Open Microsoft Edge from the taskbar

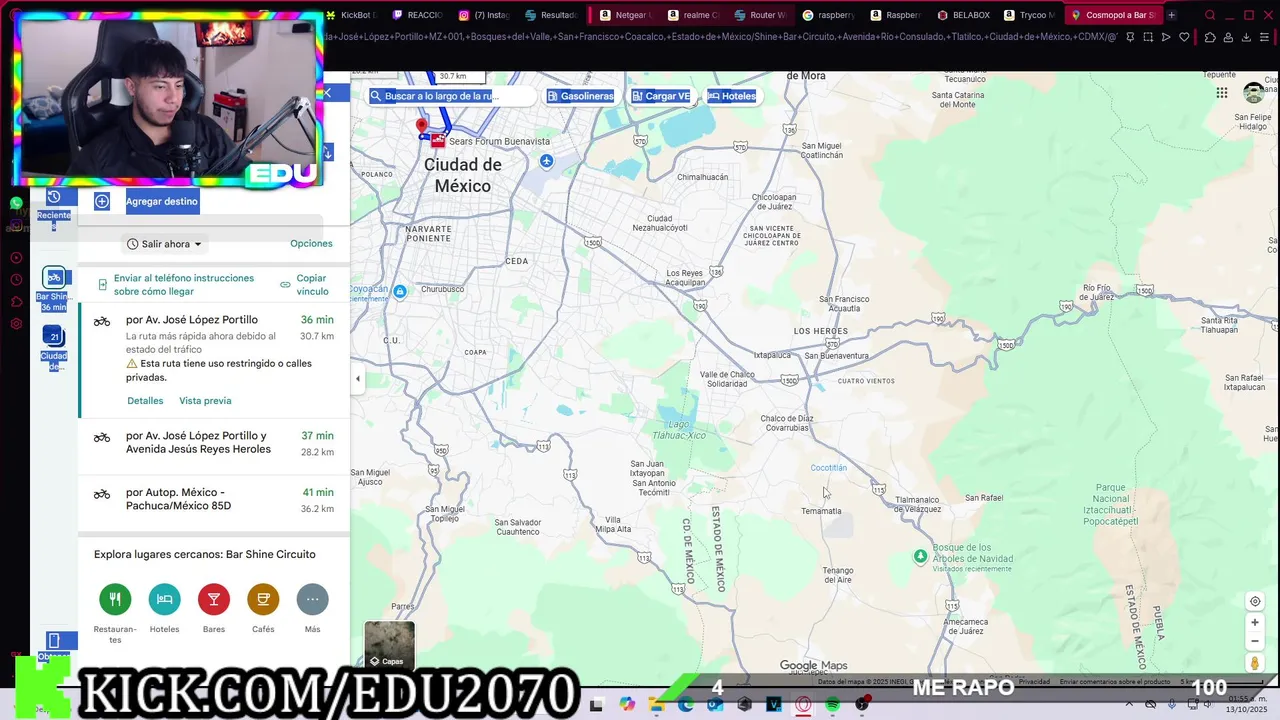pos(685,705)
